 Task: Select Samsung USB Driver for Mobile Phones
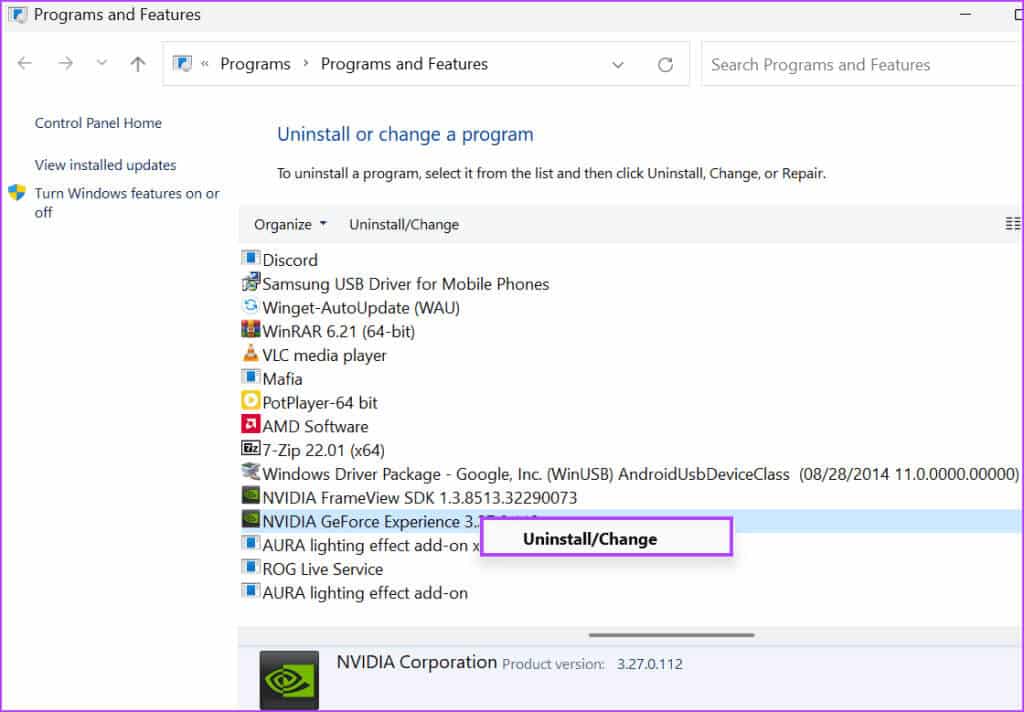406,284
